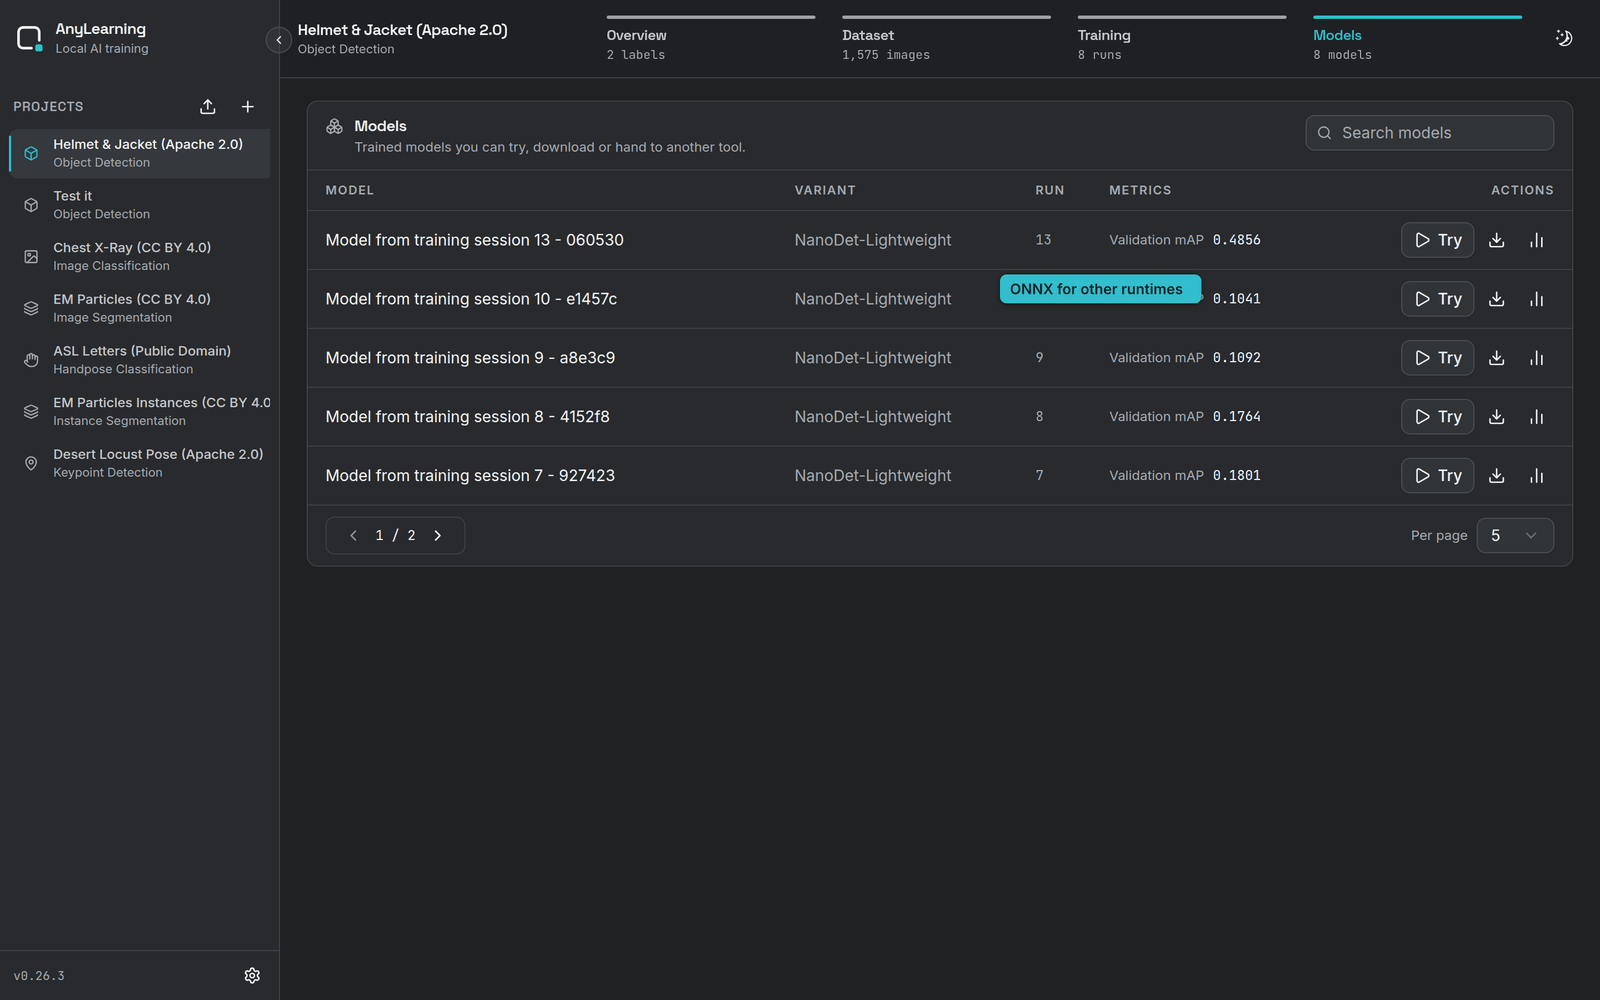Try the session 10 model
The width and height of the screenshot is (1600, 1000).
(1437, 299)
